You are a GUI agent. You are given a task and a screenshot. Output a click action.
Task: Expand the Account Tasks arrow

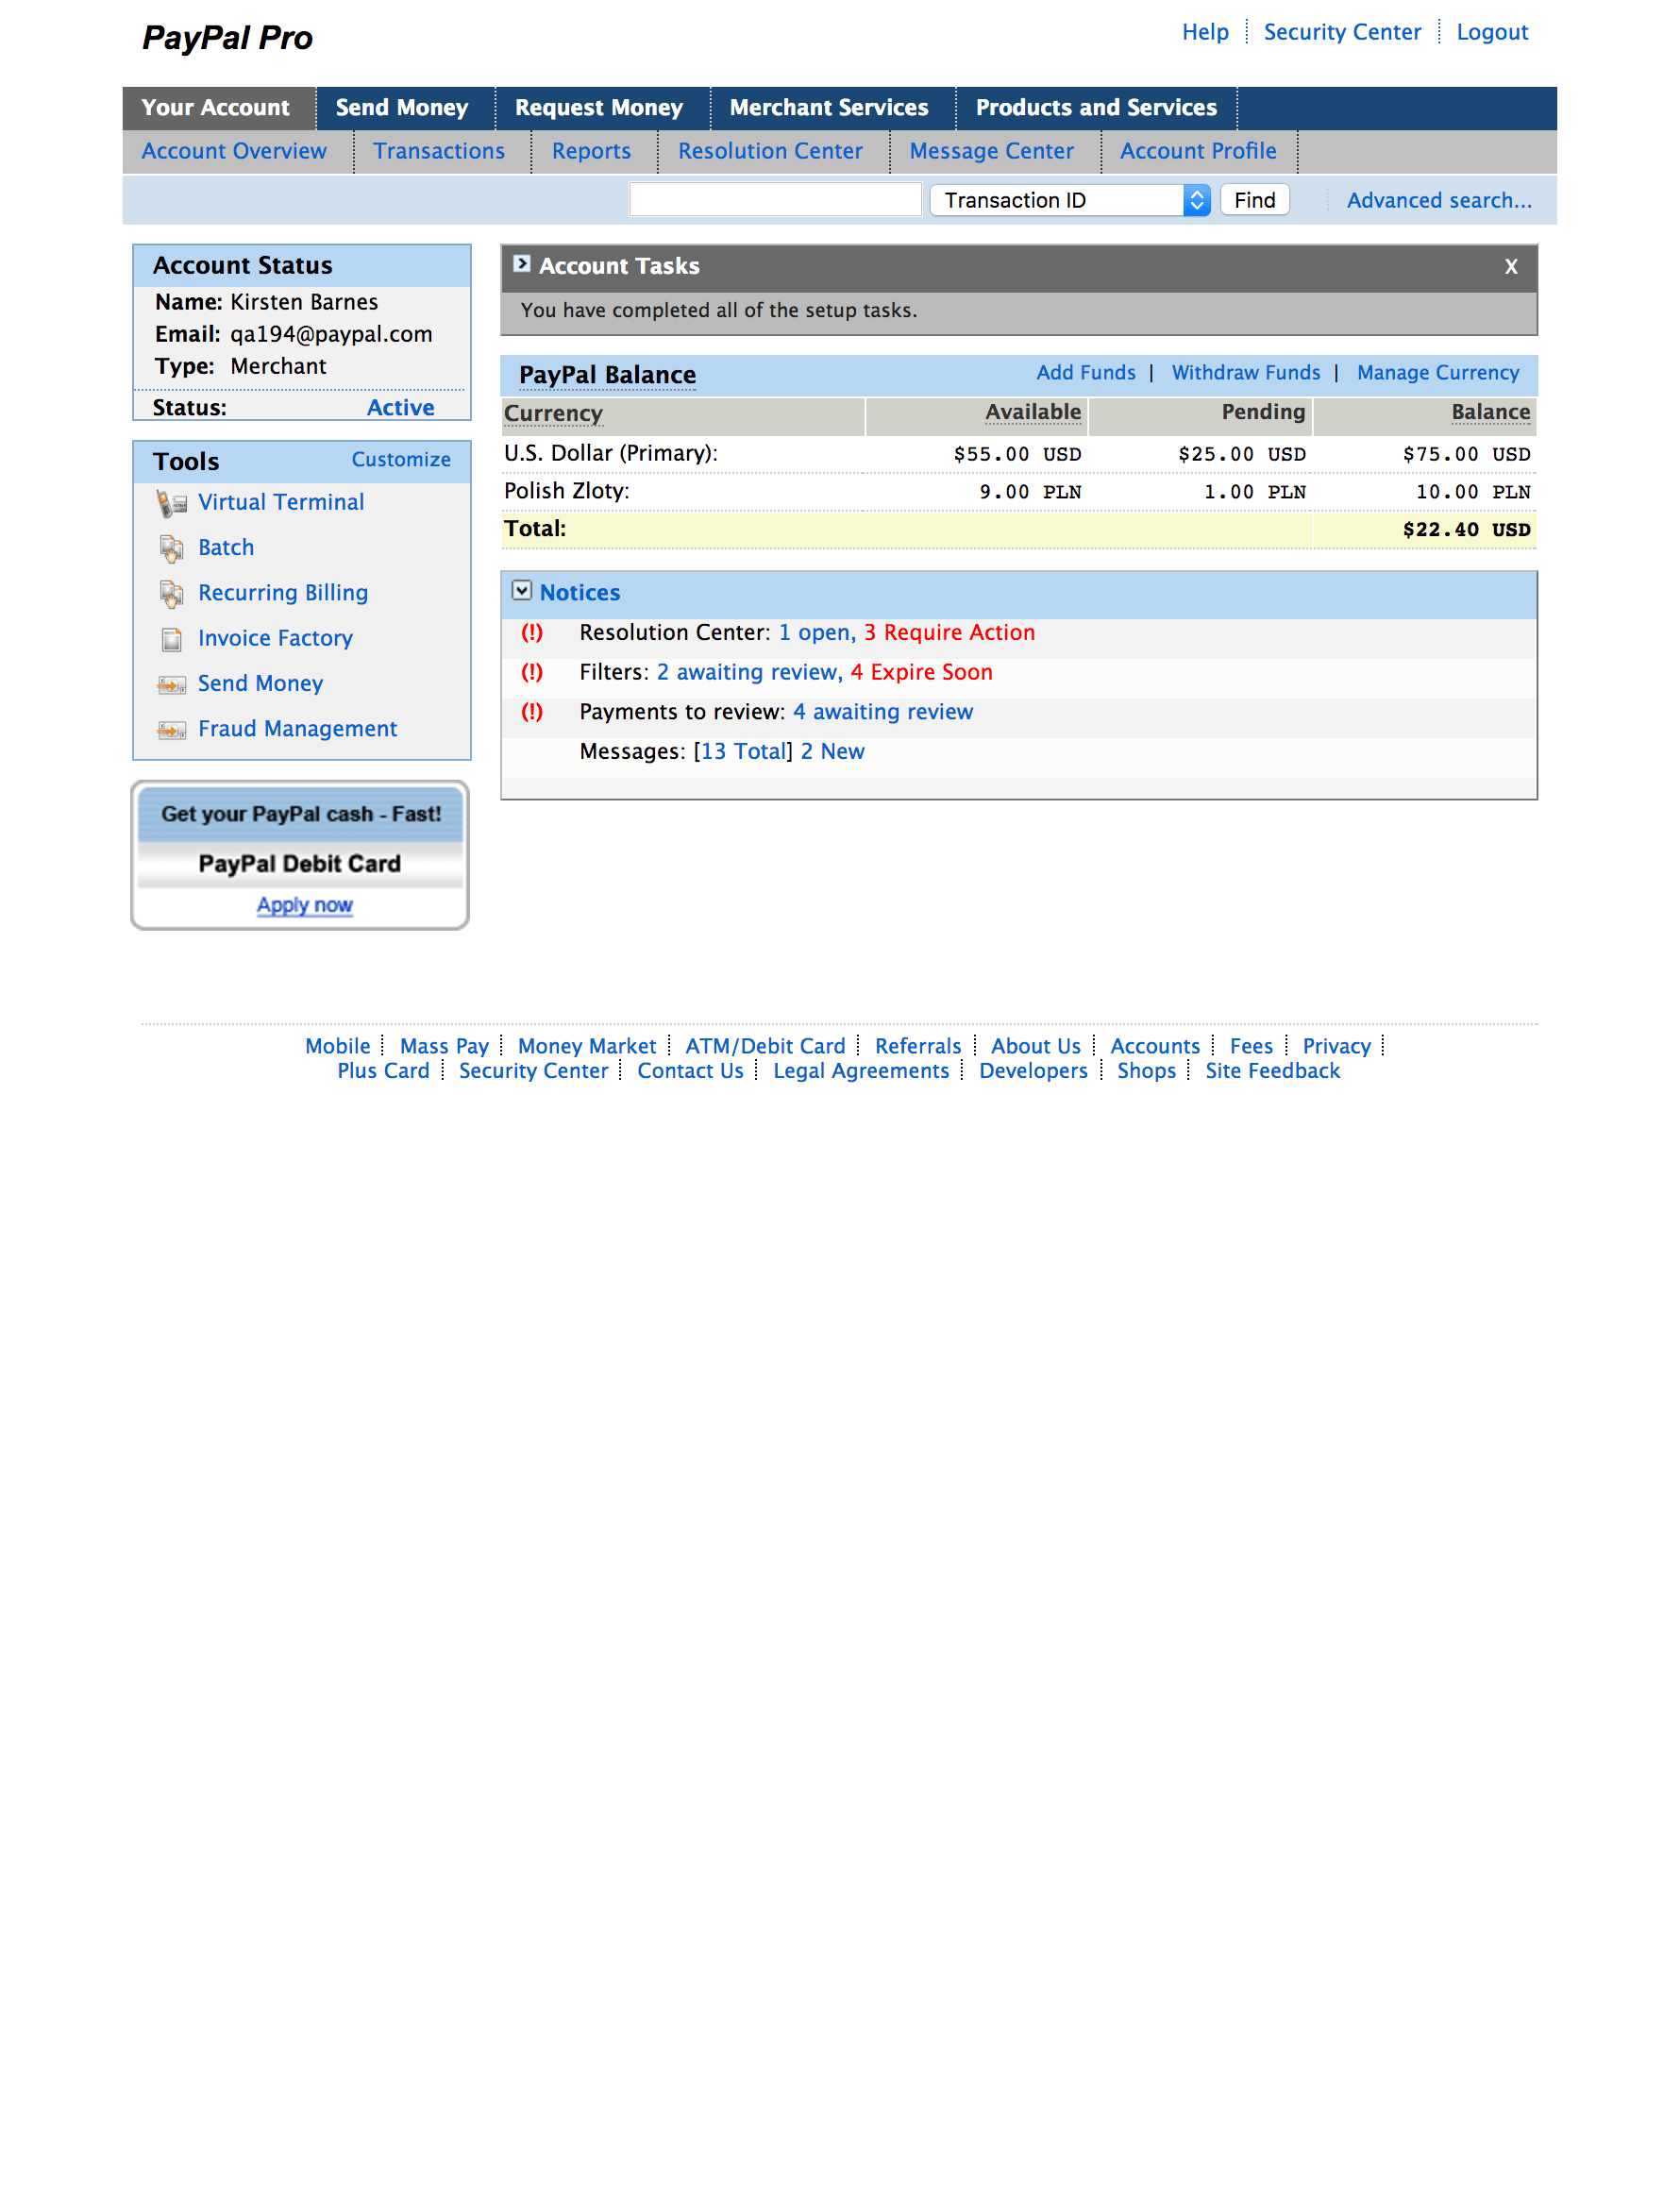(x=522, y=264)
